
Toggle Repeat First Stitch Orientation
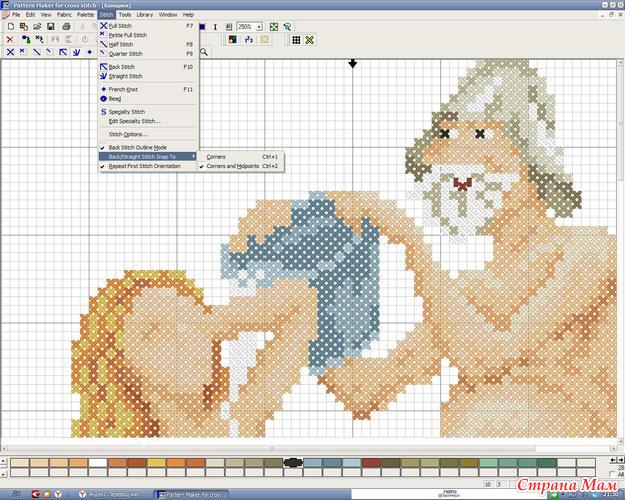(x=144, y=166)
